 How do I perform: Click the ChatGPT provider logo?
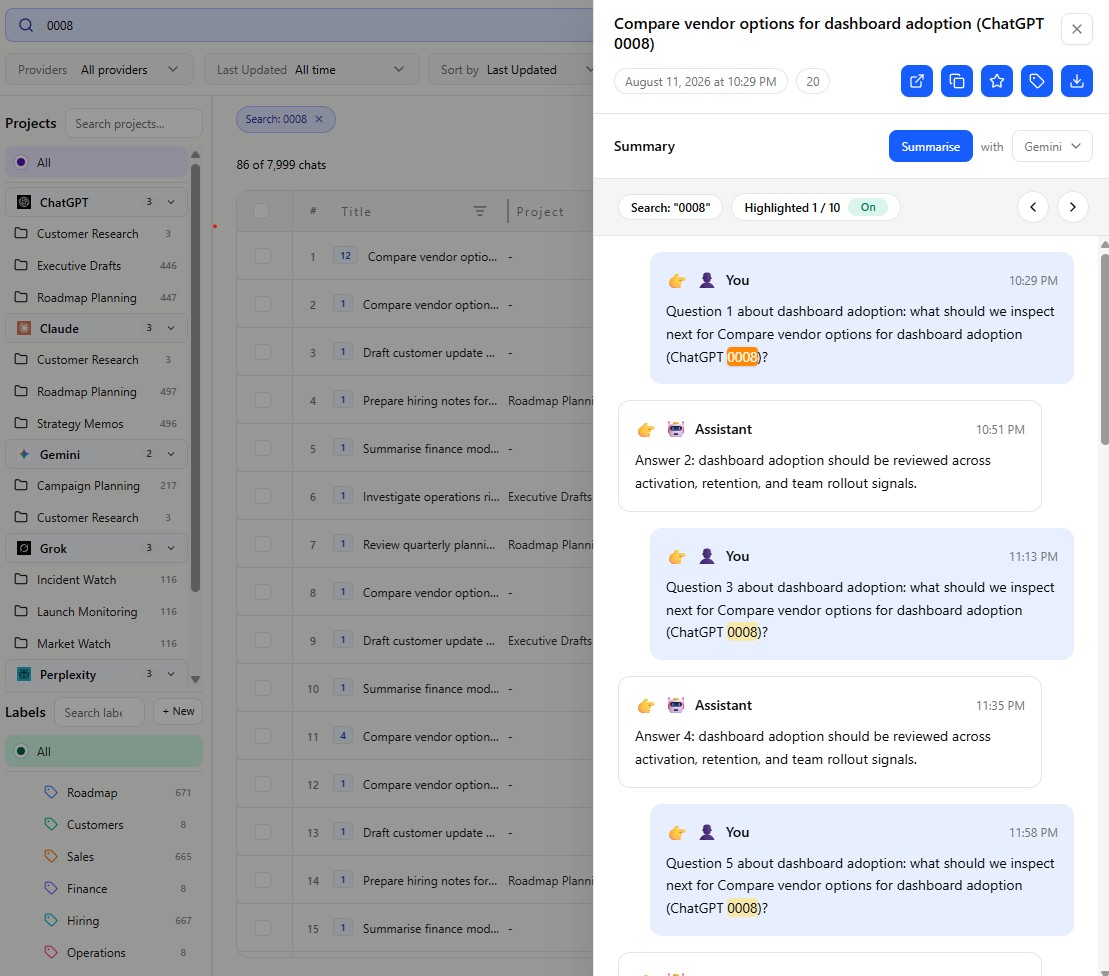[24, 202]
